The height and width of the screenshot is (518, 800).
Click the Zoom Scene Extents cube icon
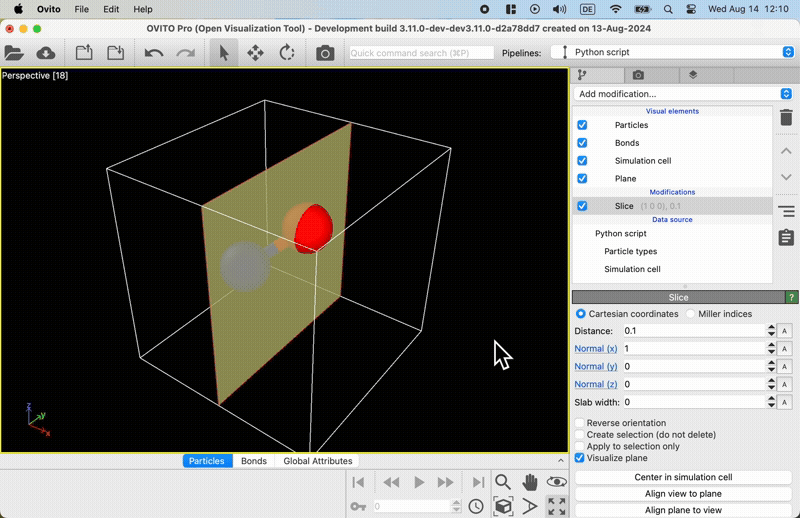click(x=503, y=507)
